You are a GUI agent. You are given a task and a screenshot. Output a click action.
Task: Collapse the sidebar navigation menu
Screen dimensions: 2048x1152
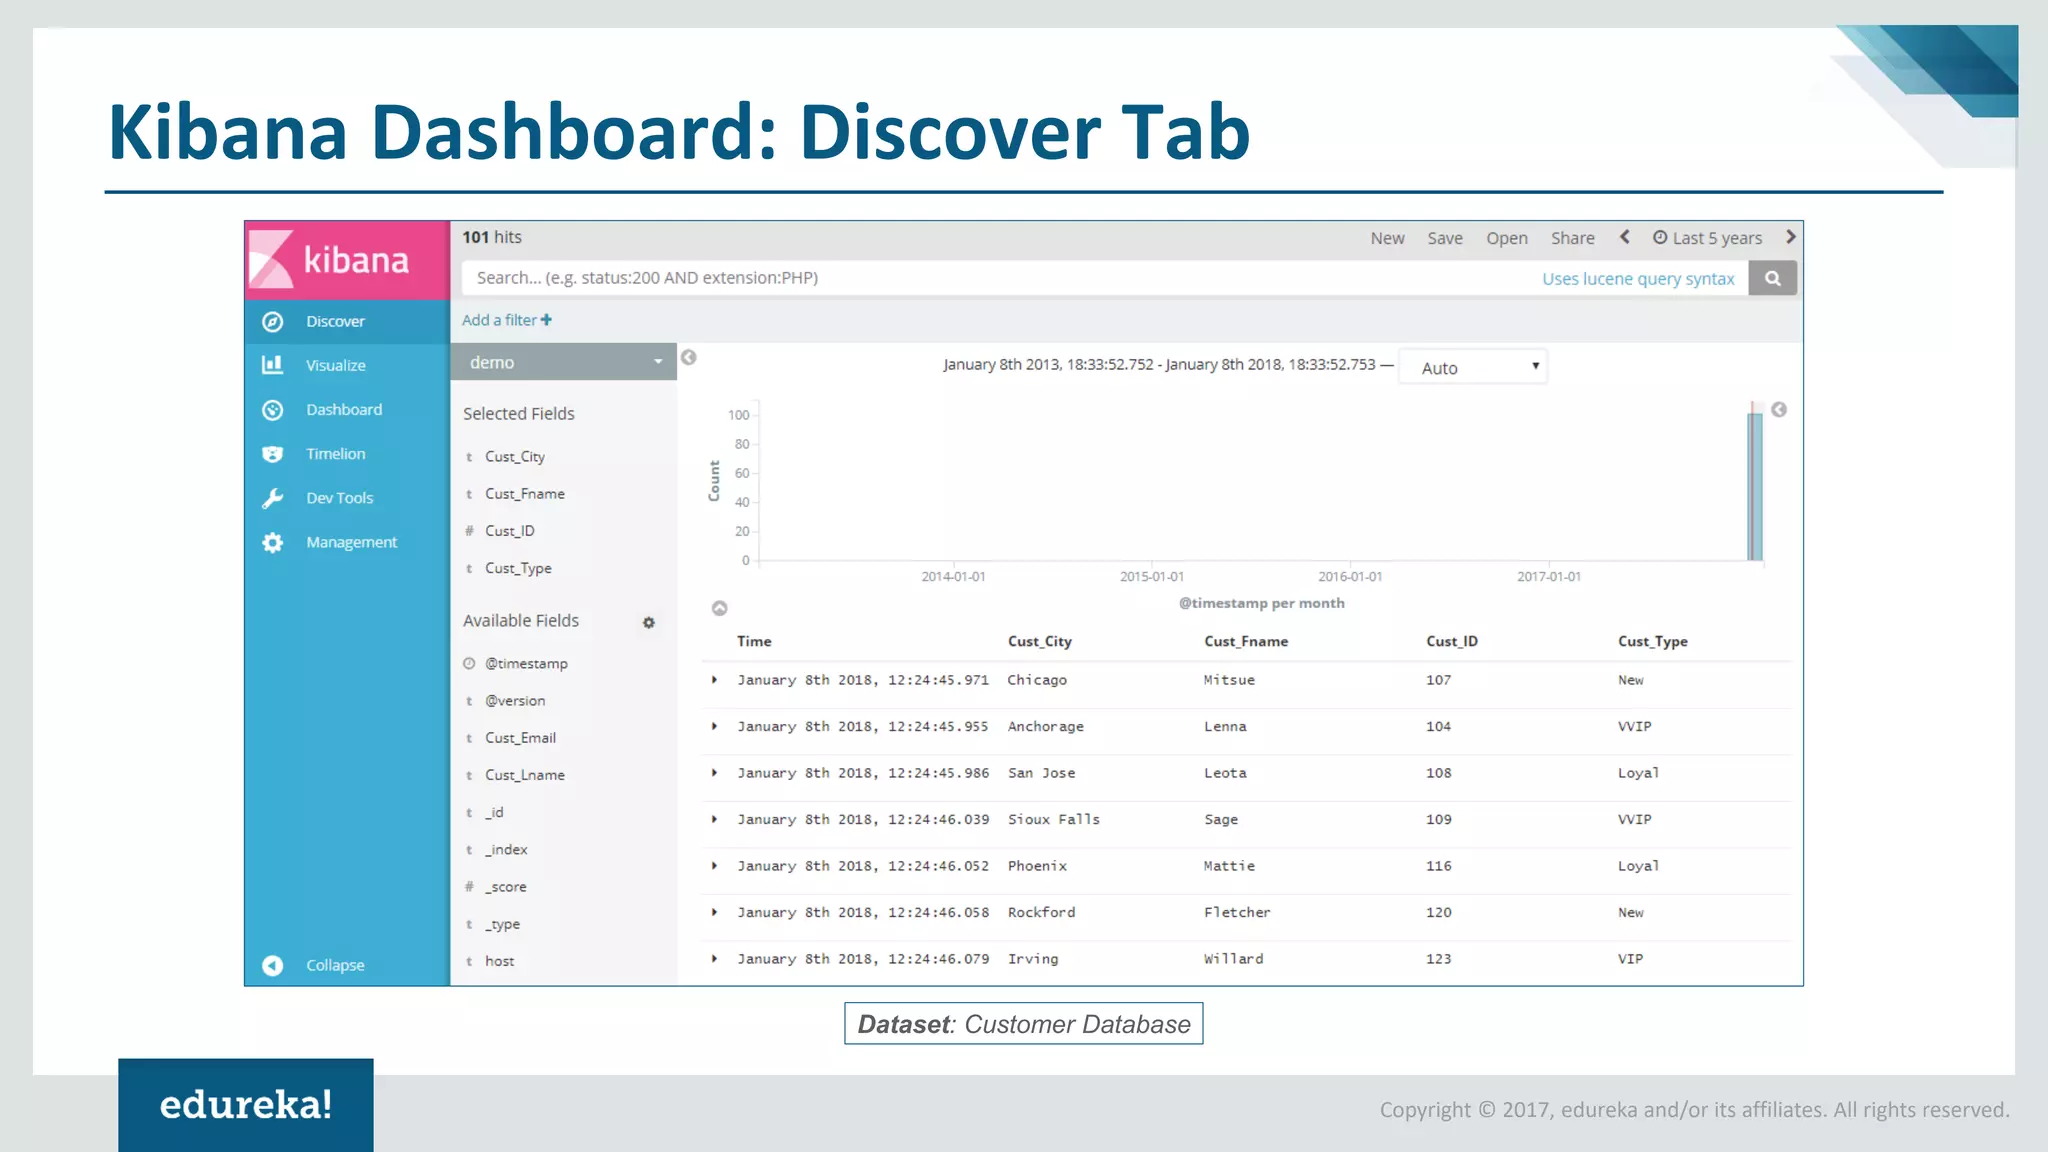pos(272,965)
